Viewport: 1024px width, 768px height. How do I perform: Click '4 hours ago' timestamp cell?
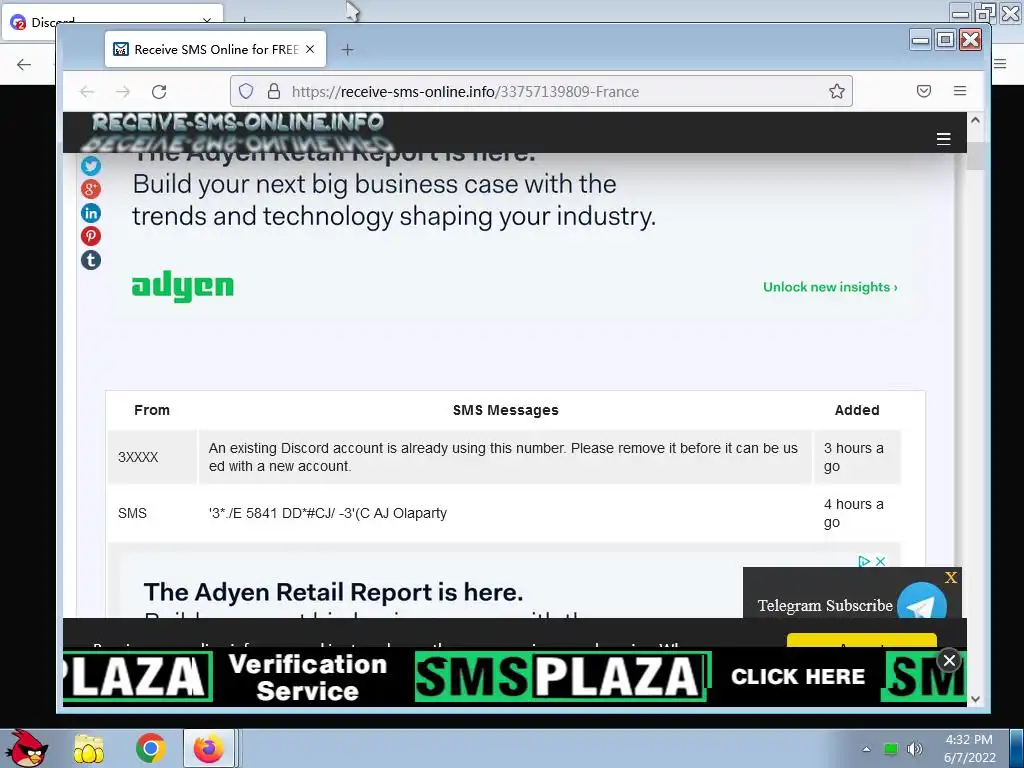[x=857, y=513]
